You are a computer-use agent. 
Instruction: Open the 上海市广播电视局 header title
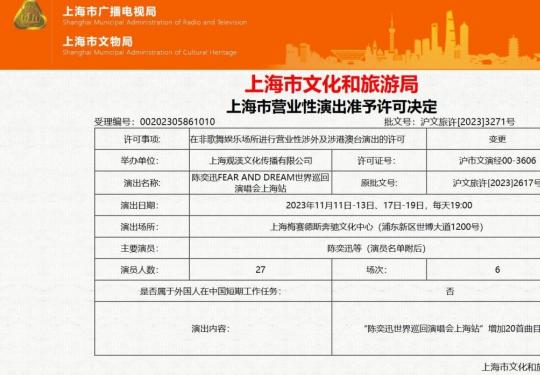(110, 11)
